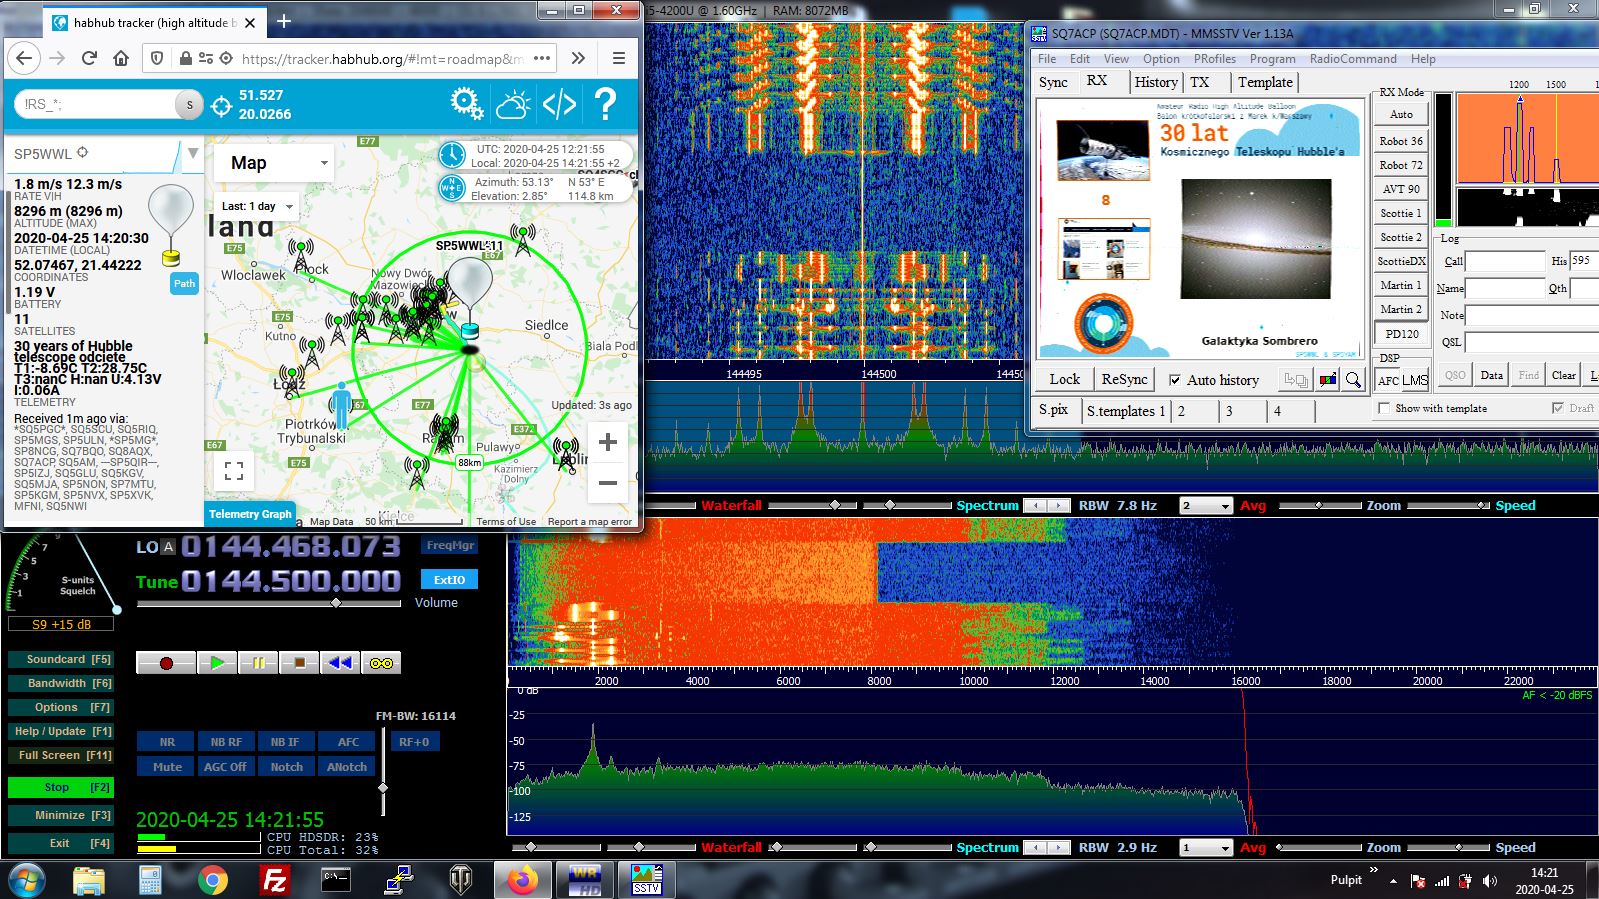Viewport: 1599px width, 899px height.
Task: Open upper spectrum Avg dropdown showing 2
Action: (1205, 506)
